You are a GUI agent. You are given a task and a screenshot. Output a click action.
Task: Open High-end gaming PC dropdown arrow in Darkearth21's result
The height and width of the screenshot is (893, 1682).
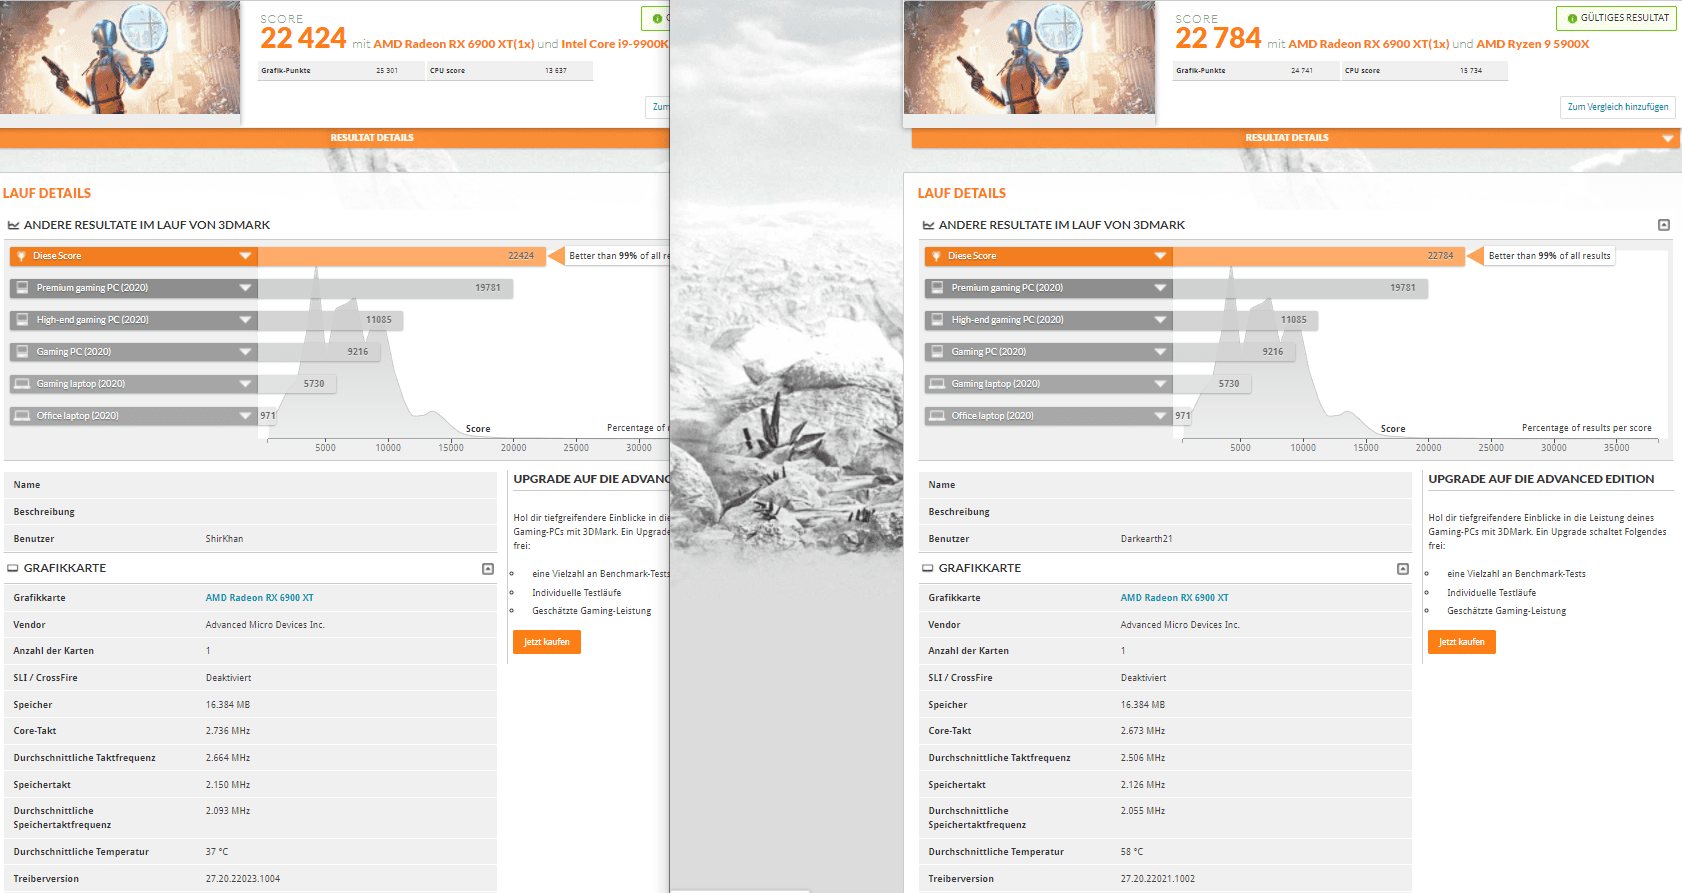pos(1160,320)
